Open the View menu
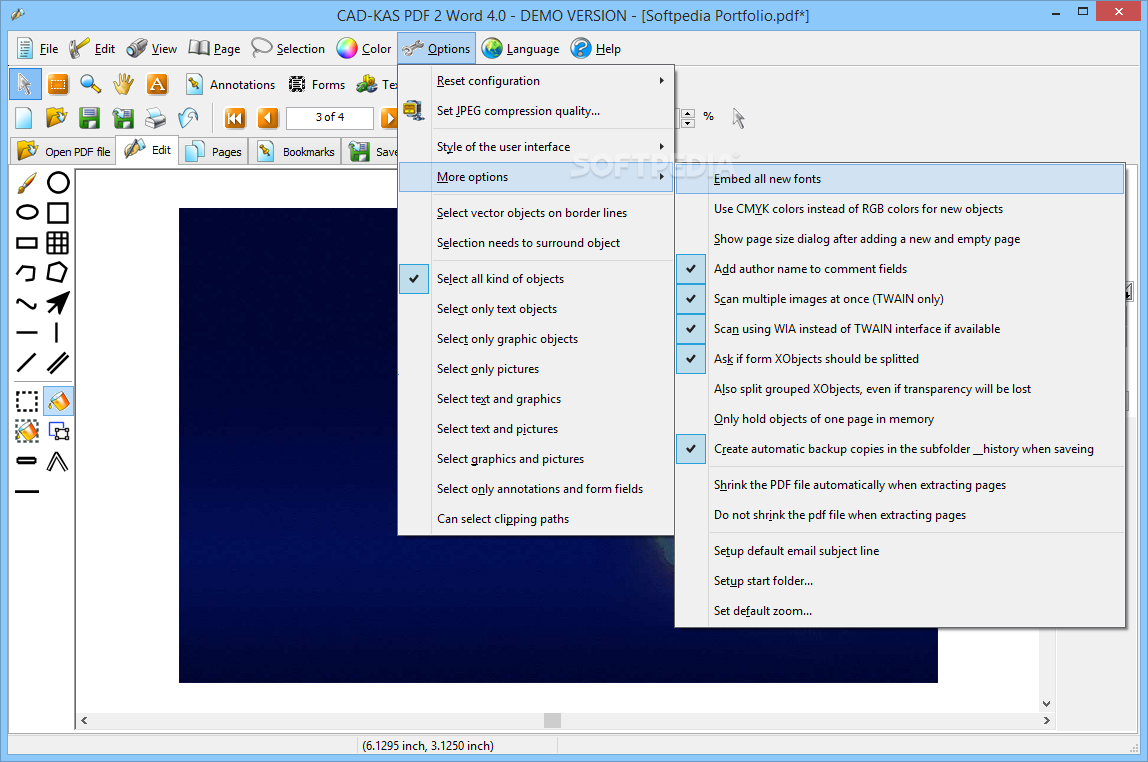The image size is (1148, 762). [152, 49]
